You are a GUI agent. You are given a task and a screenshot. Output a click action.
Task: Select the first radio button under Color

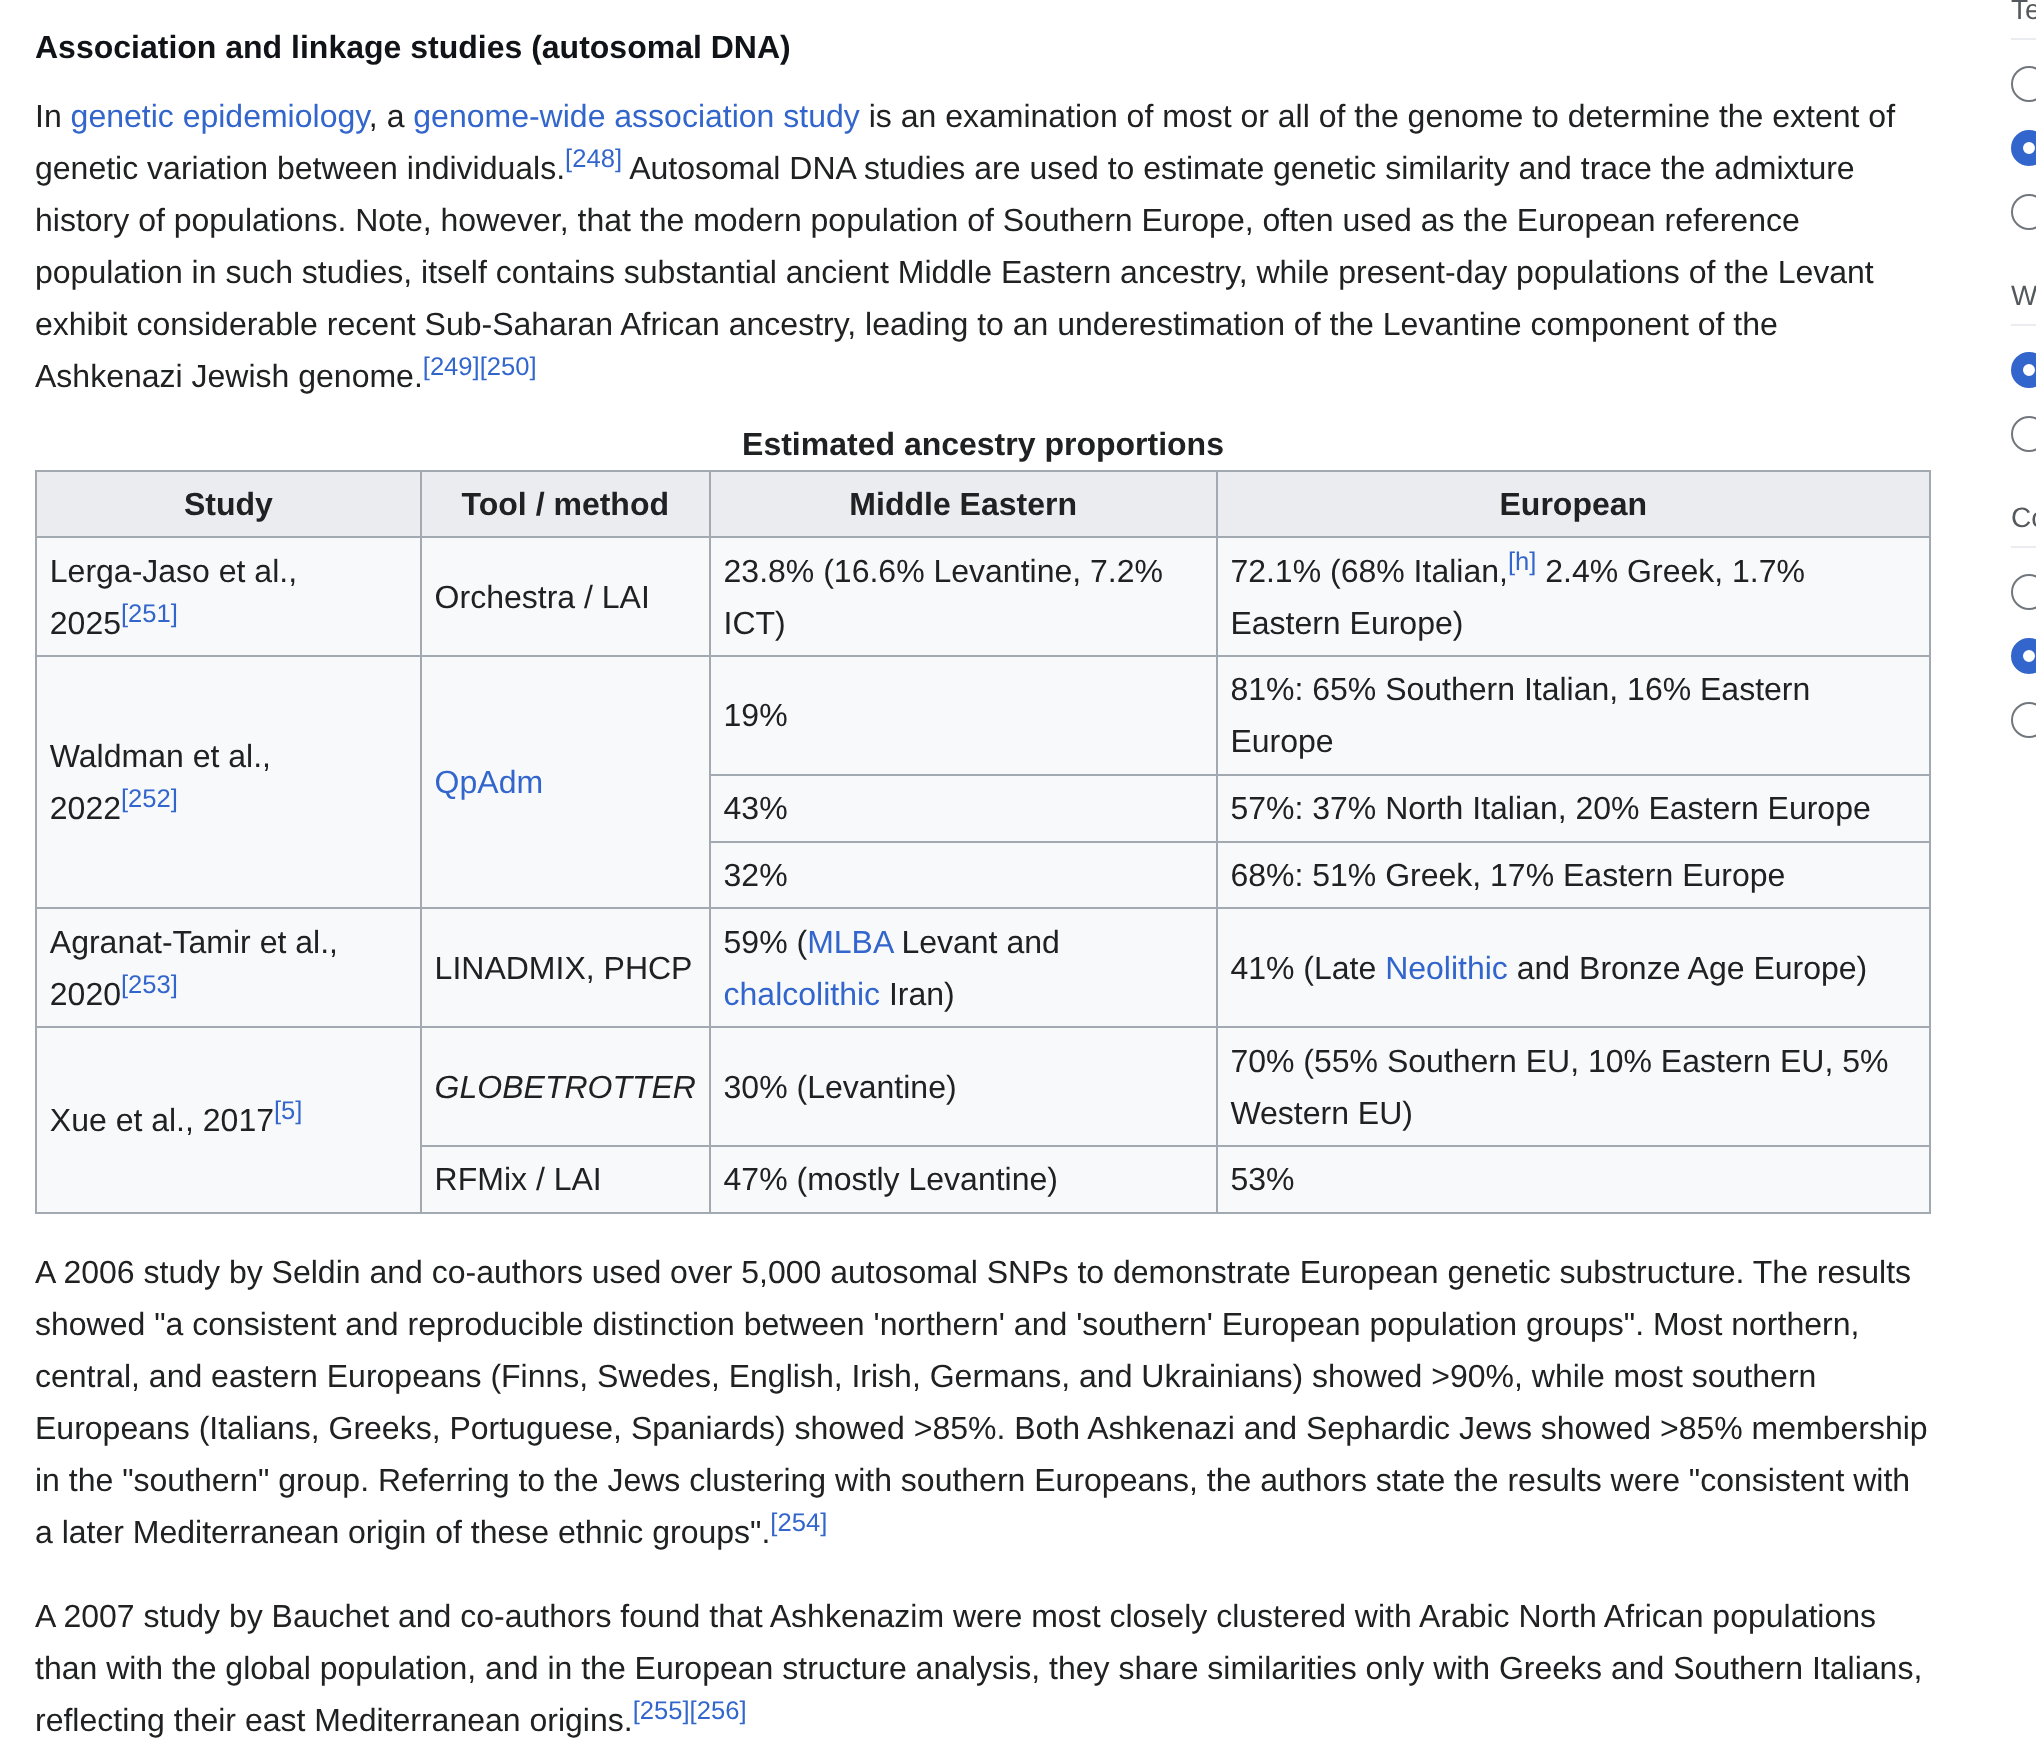point(2026,592)
